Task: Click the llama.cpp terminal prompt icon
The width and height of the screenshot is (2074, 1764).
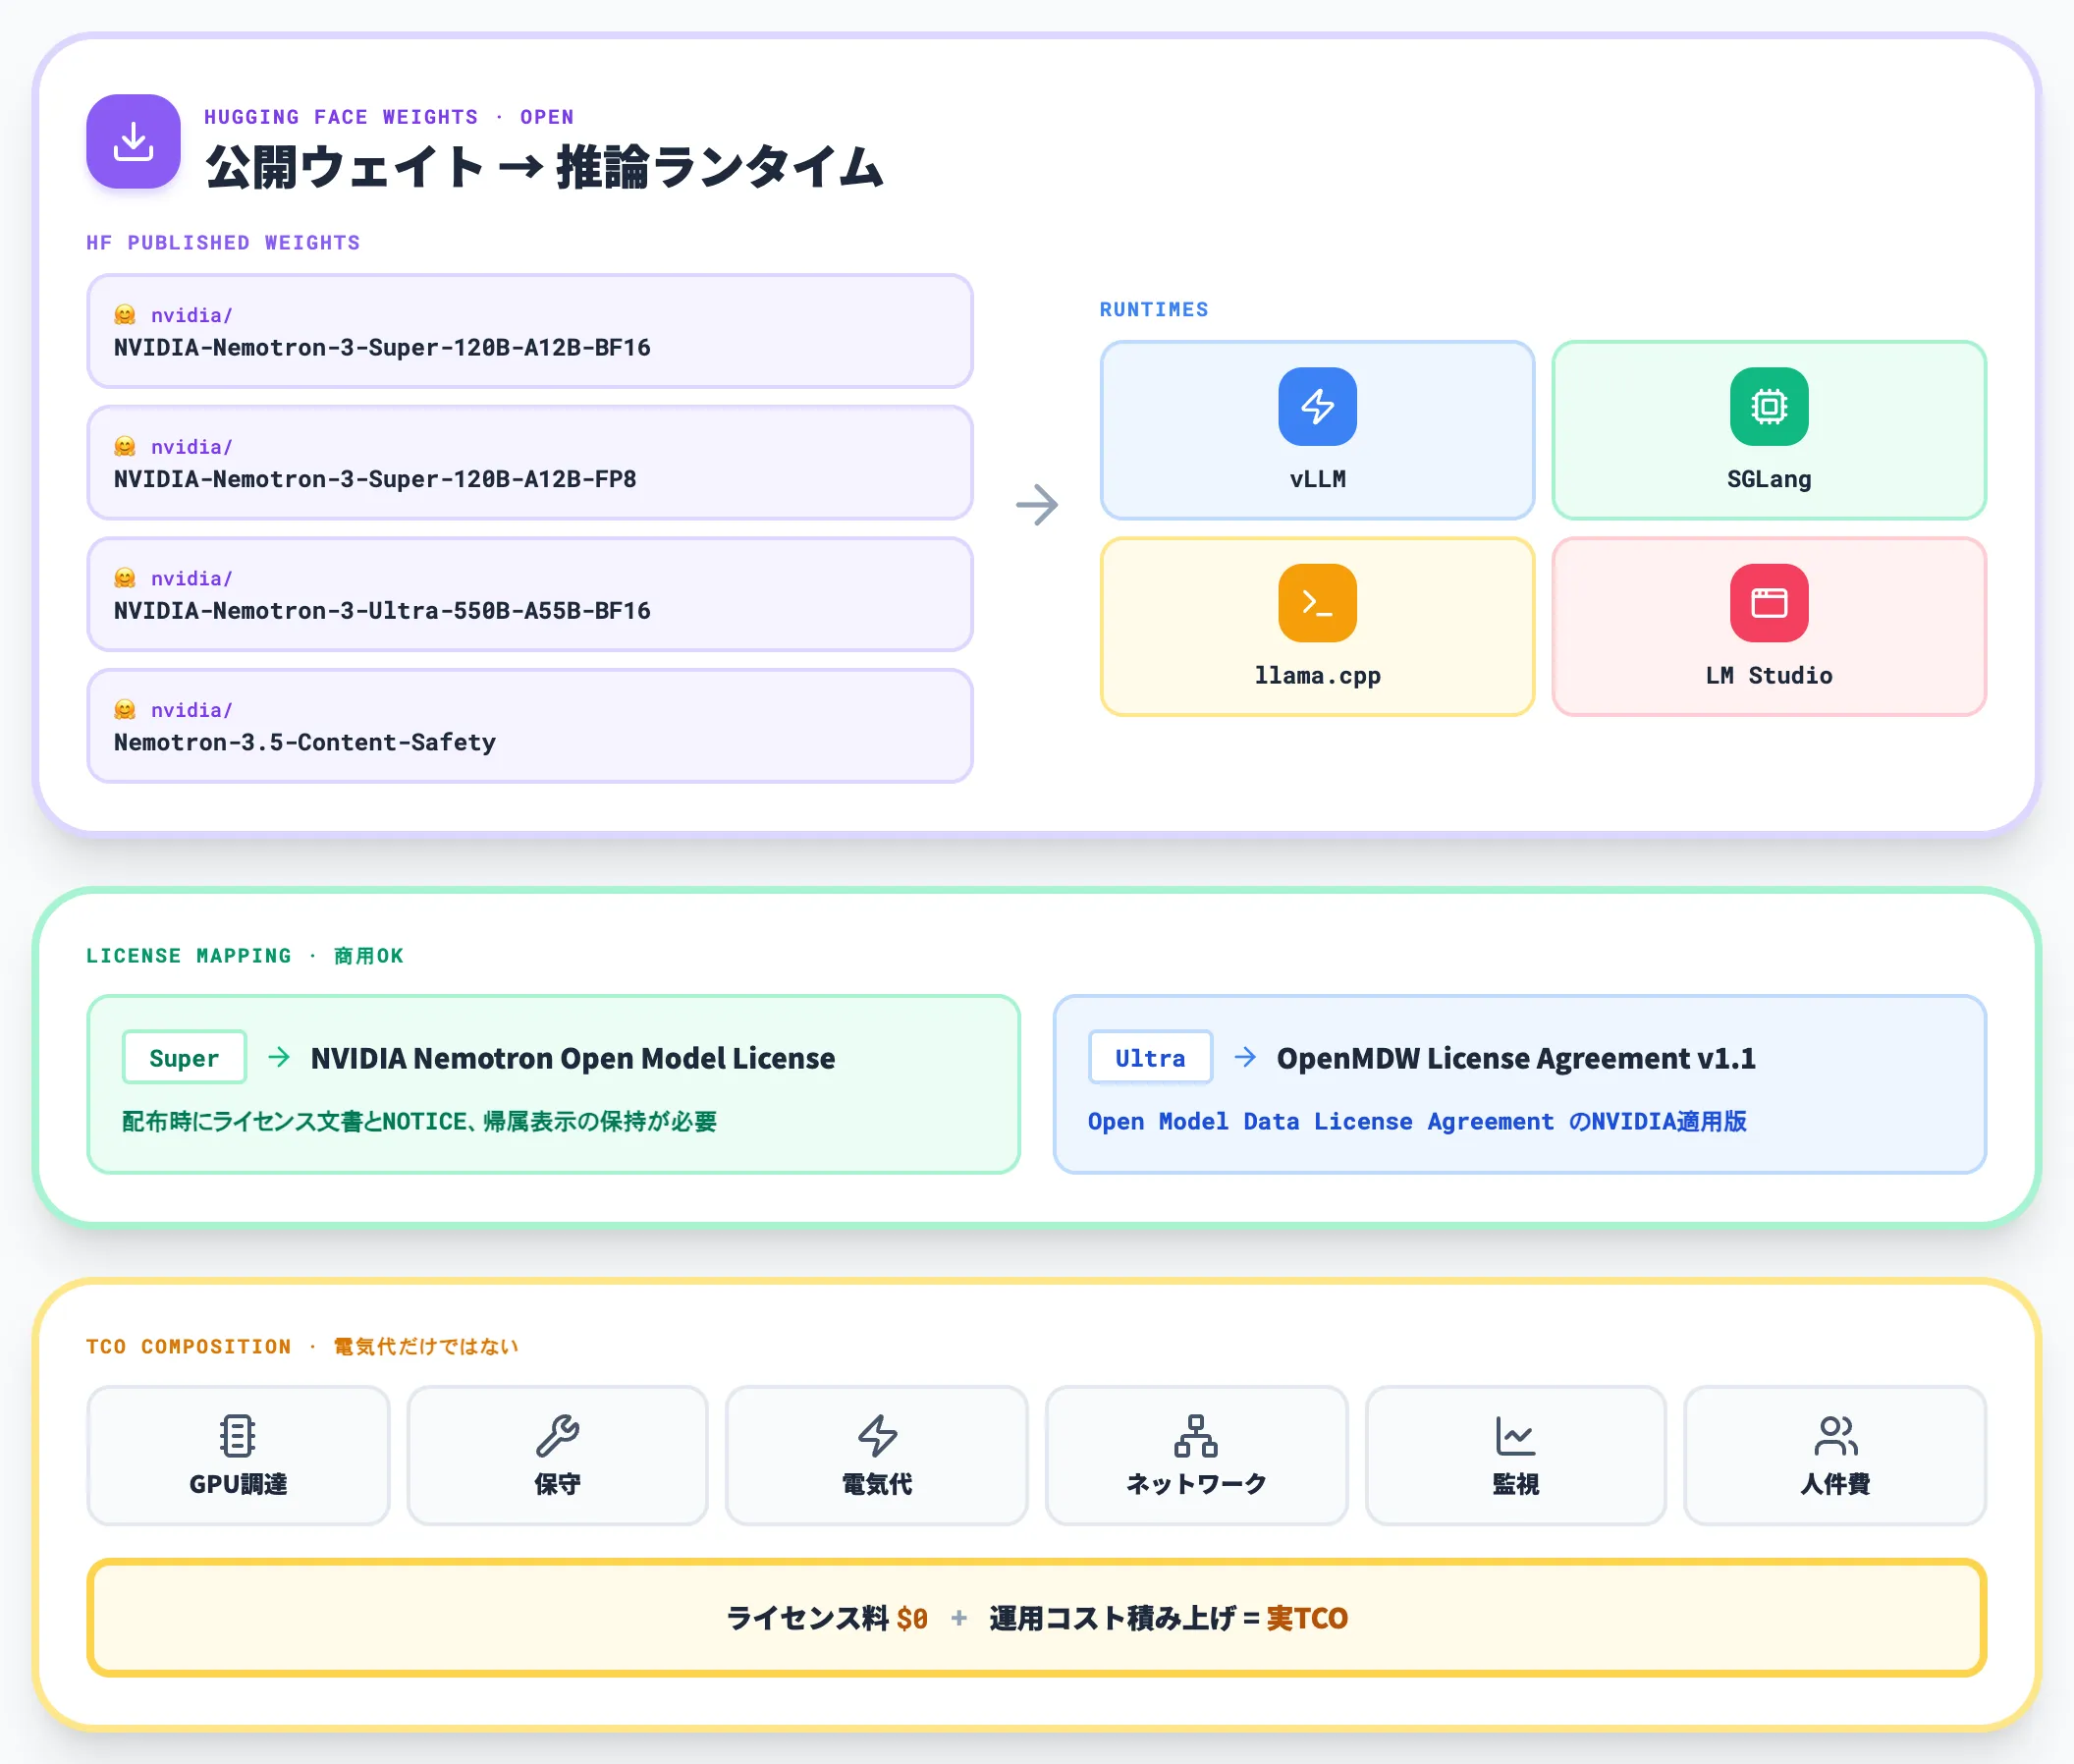Action: click(x=1317, y=603)
